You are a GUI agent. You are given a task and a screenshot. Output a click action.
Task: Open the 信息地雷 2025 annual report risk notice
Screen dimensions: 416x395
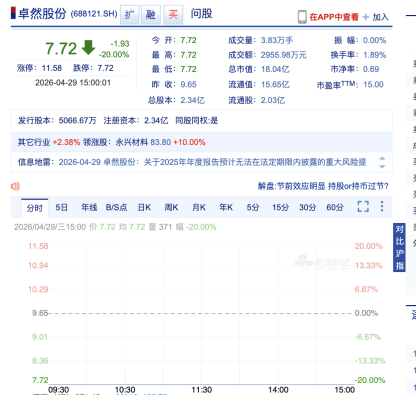212,162
